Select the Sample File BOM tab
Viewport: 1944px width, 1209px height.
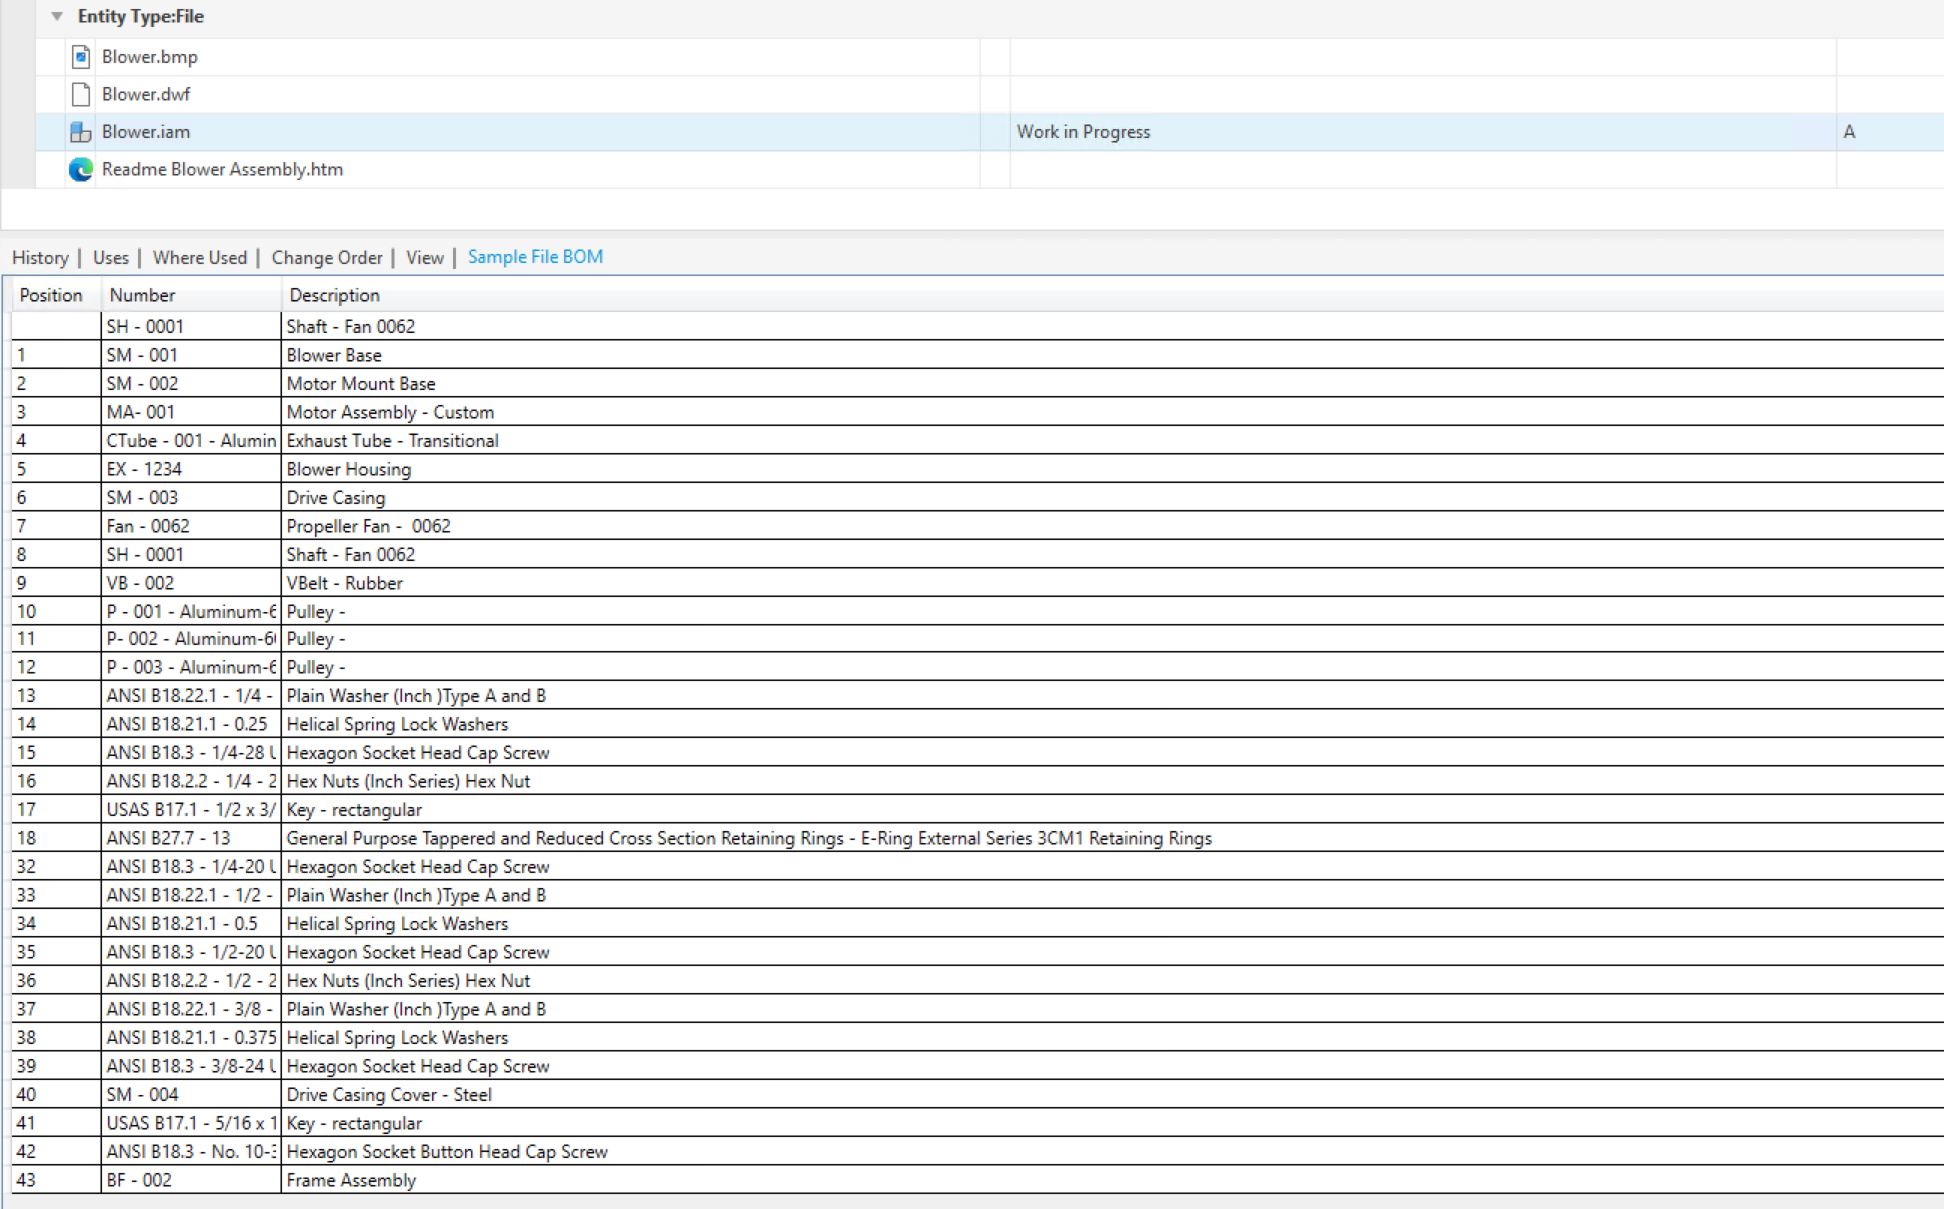click(535, 257)
